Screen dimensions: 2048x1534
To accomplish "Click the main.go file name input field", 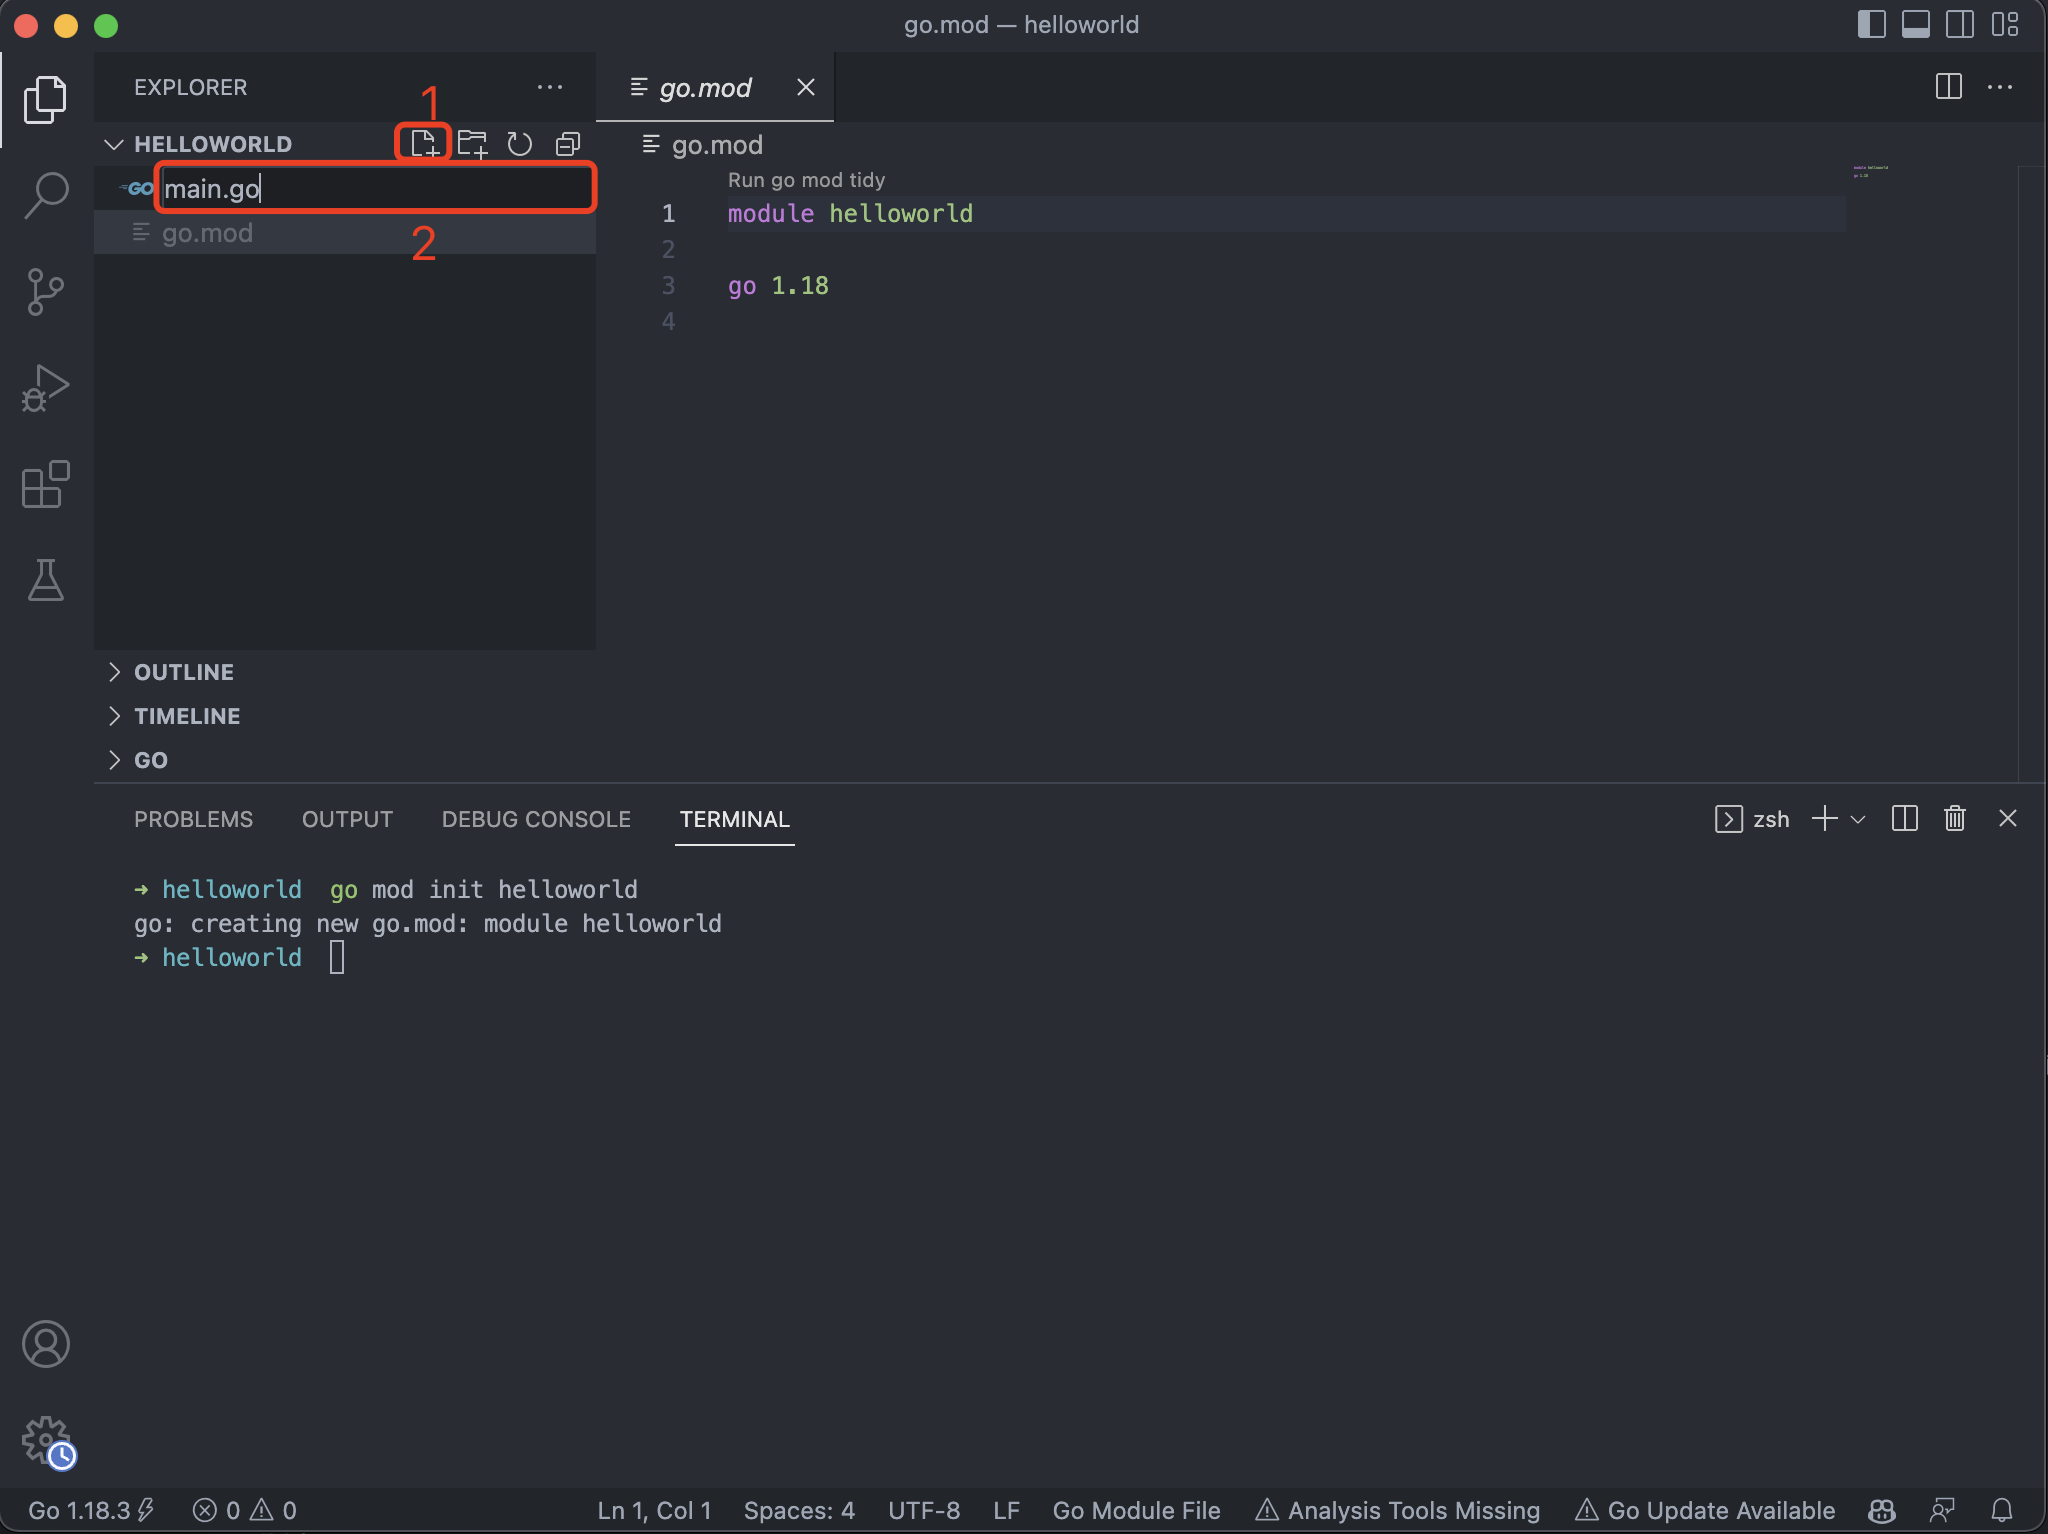I will click(376, 188).
